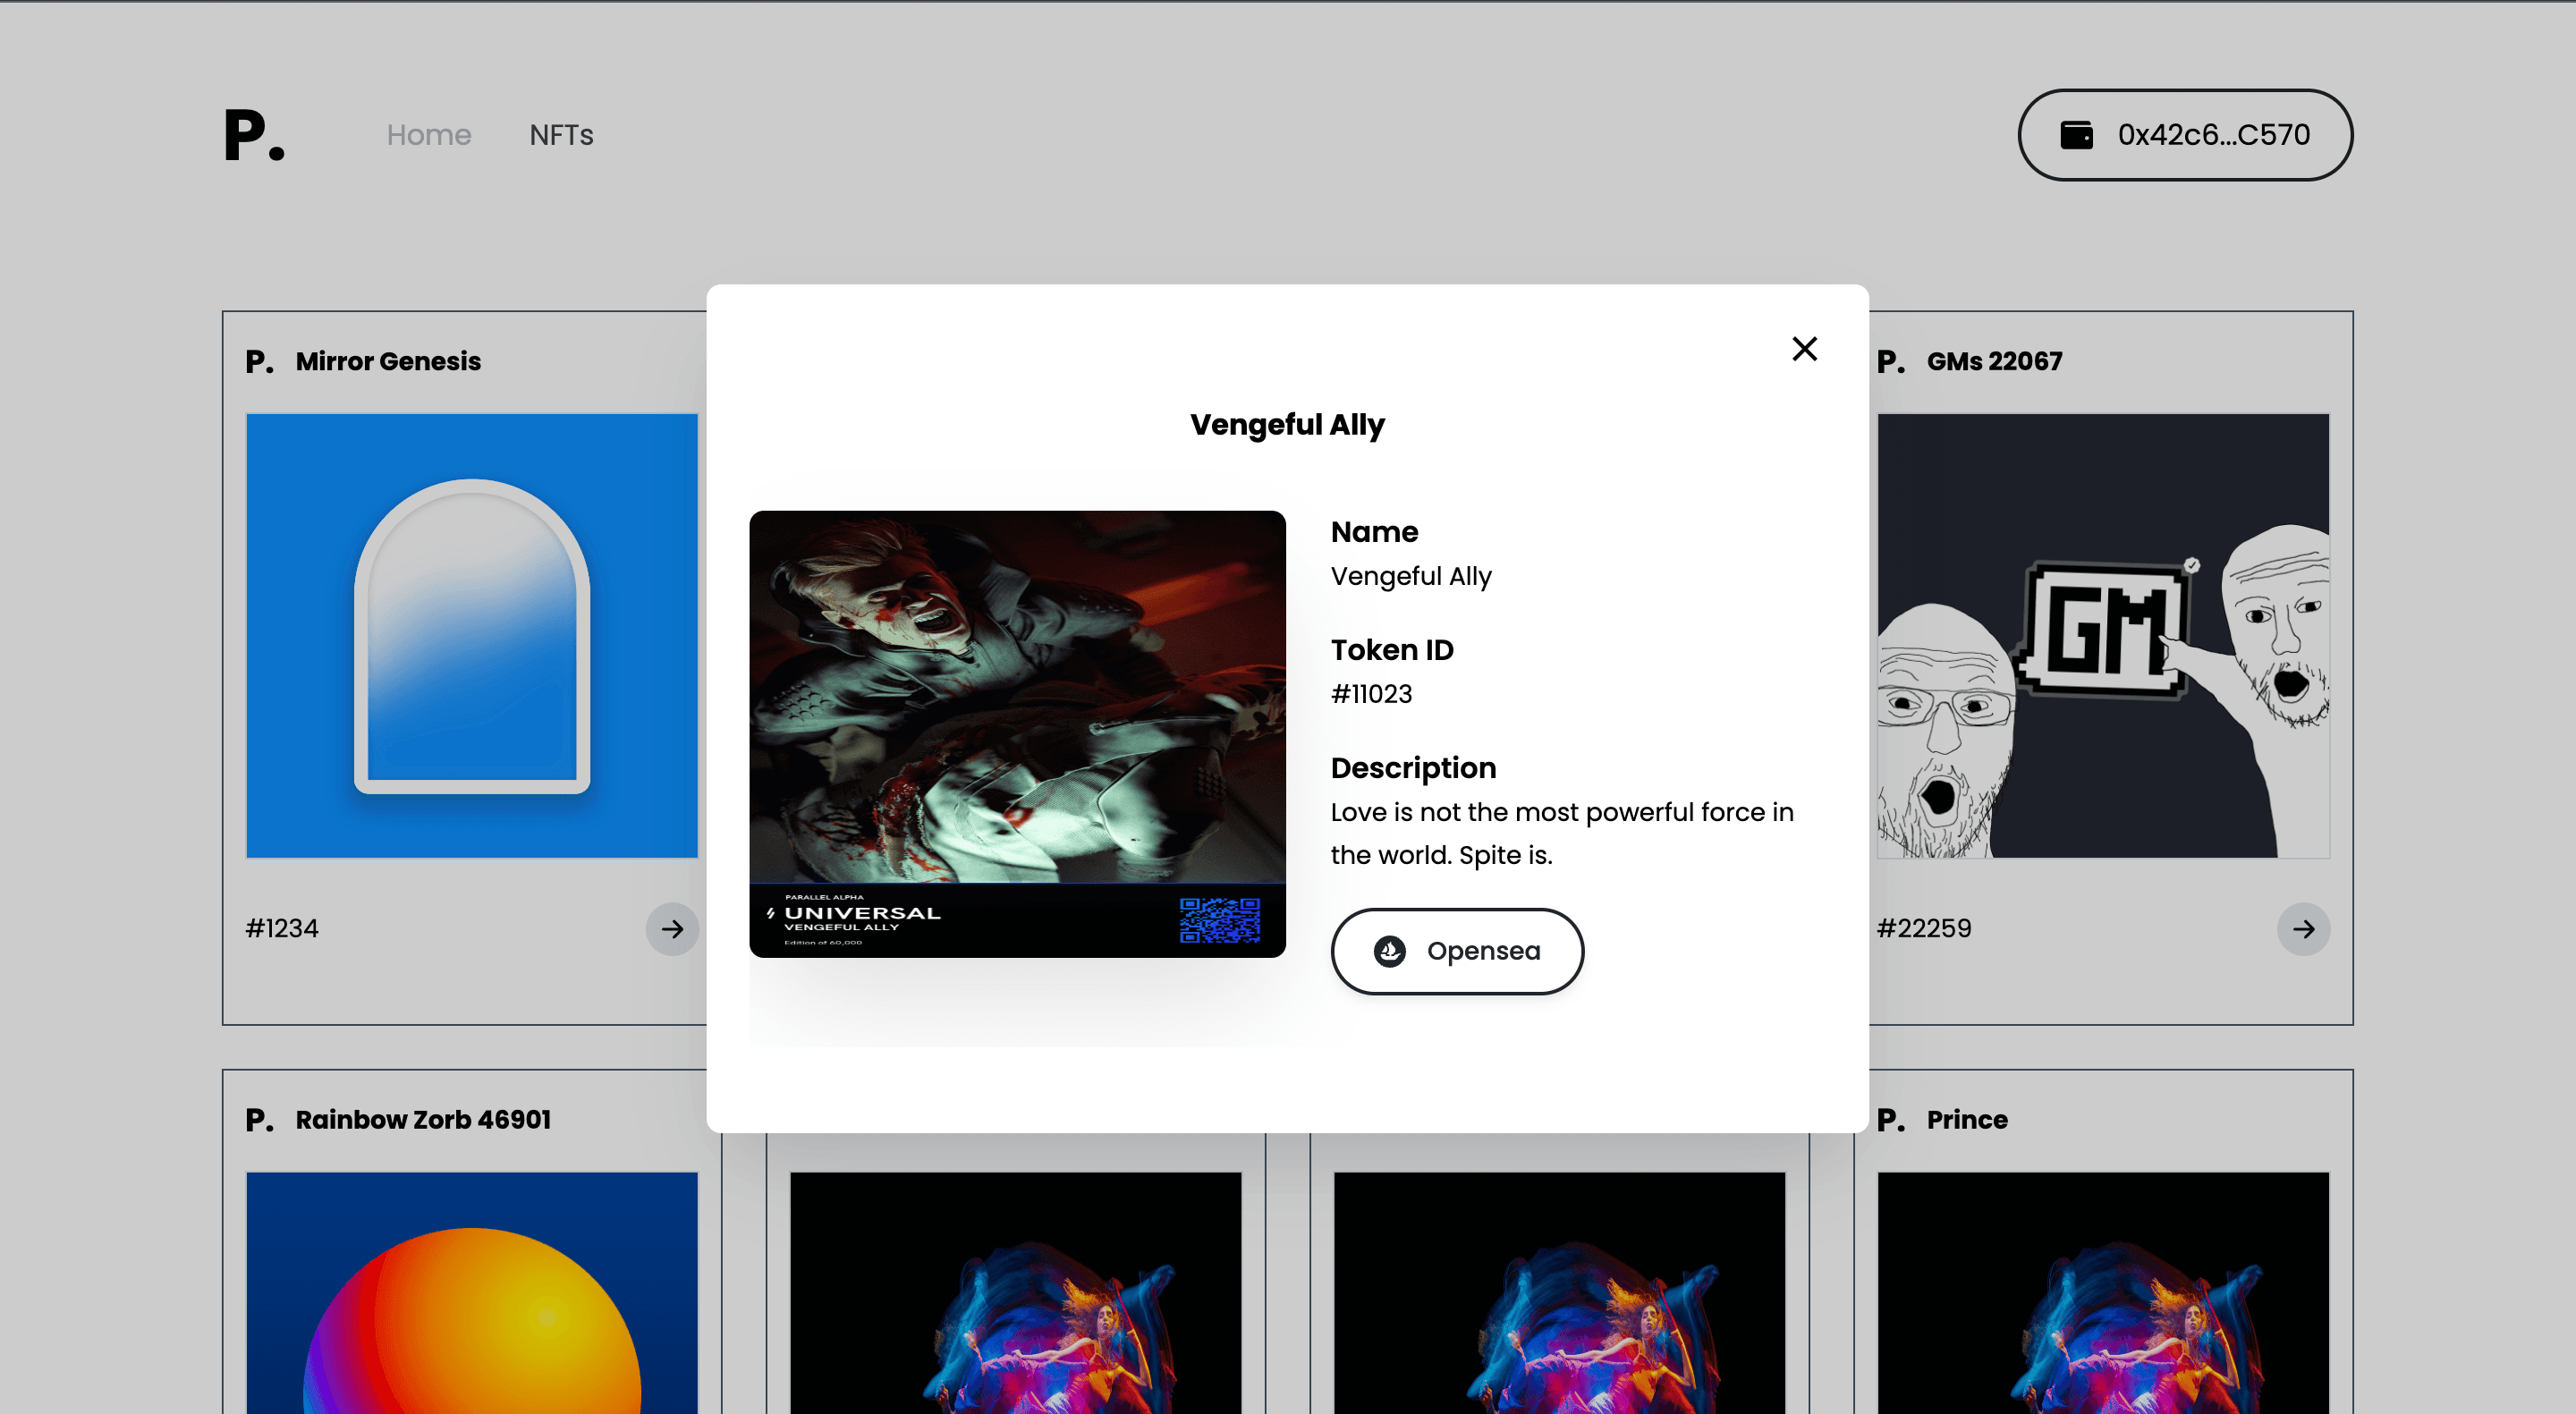
Task: Click the Mirror Genesis title
Action: click(388, 361)
